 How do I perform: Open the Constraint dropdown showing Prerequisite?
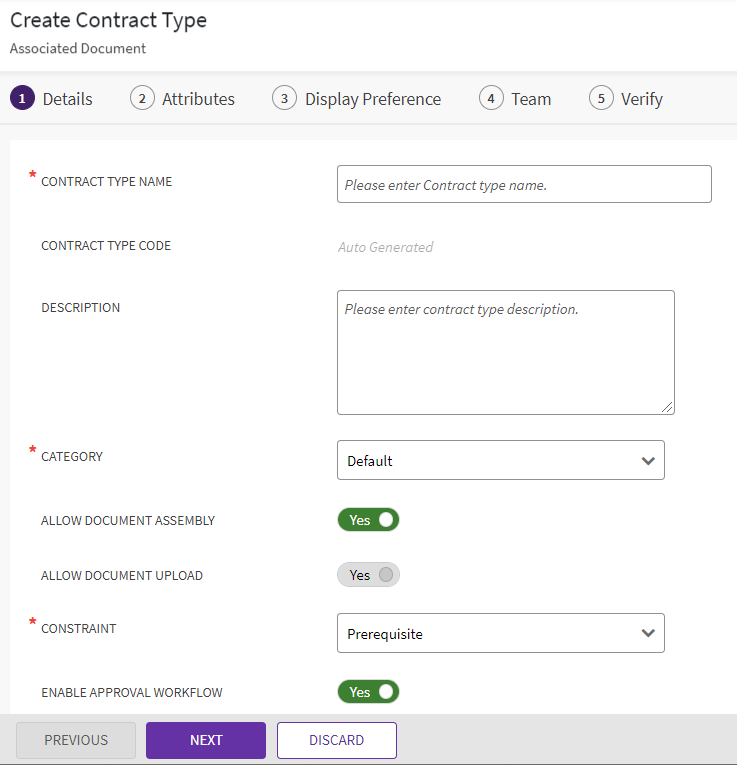point(500,634)
